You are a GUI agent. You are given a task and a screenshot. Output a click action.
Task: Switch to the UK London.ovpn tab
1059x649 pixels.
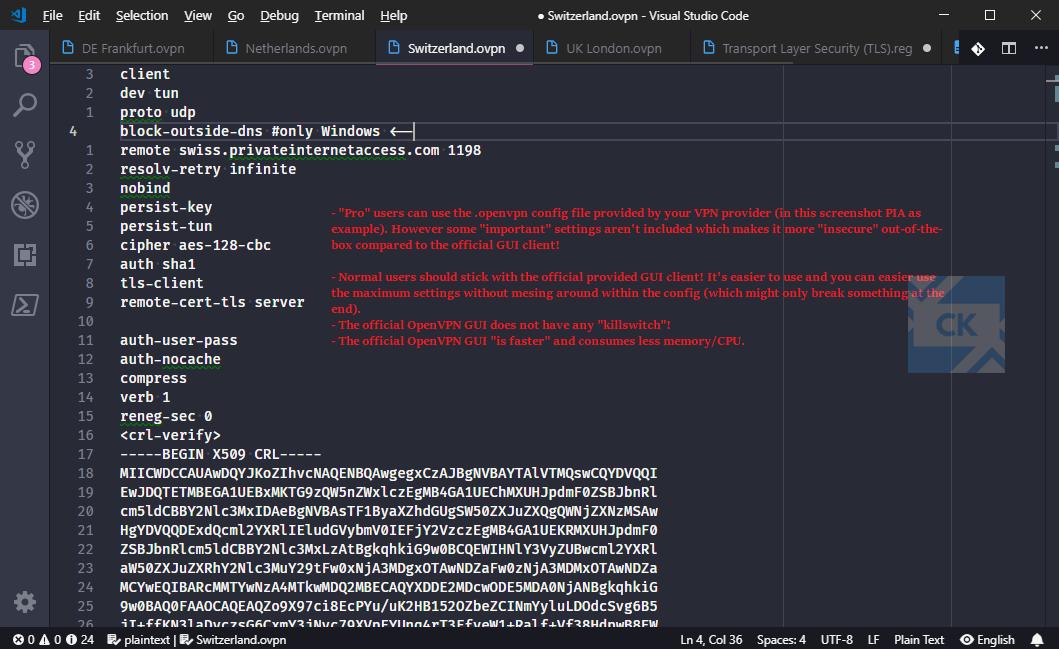(612, 48)
